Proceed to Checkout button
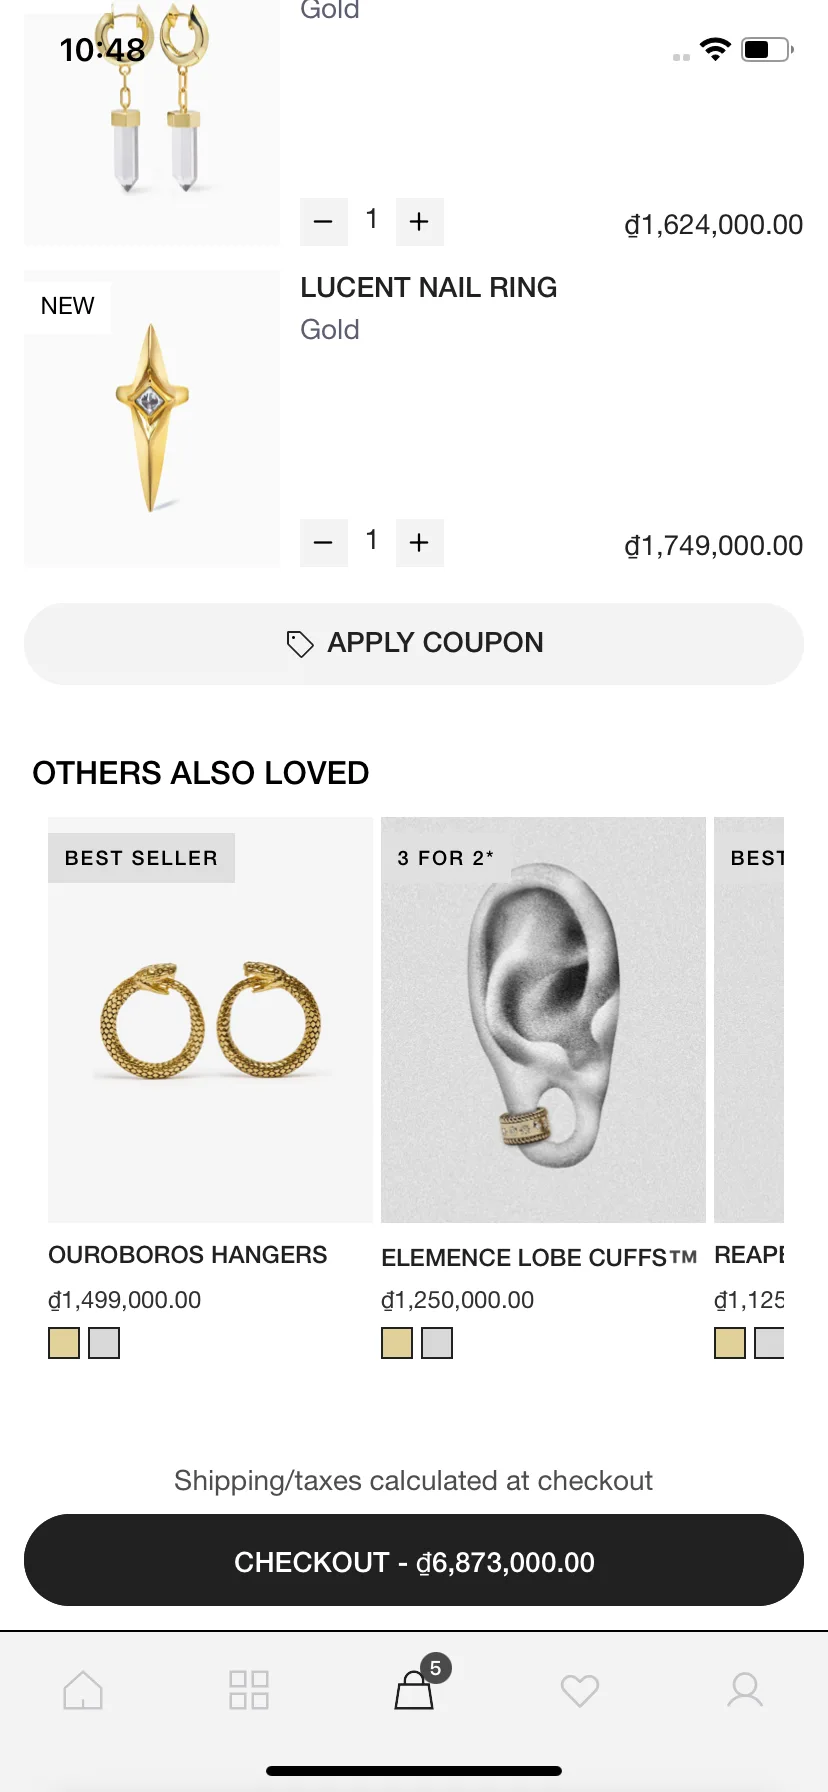828x1792 pixels. point(414,1561)
